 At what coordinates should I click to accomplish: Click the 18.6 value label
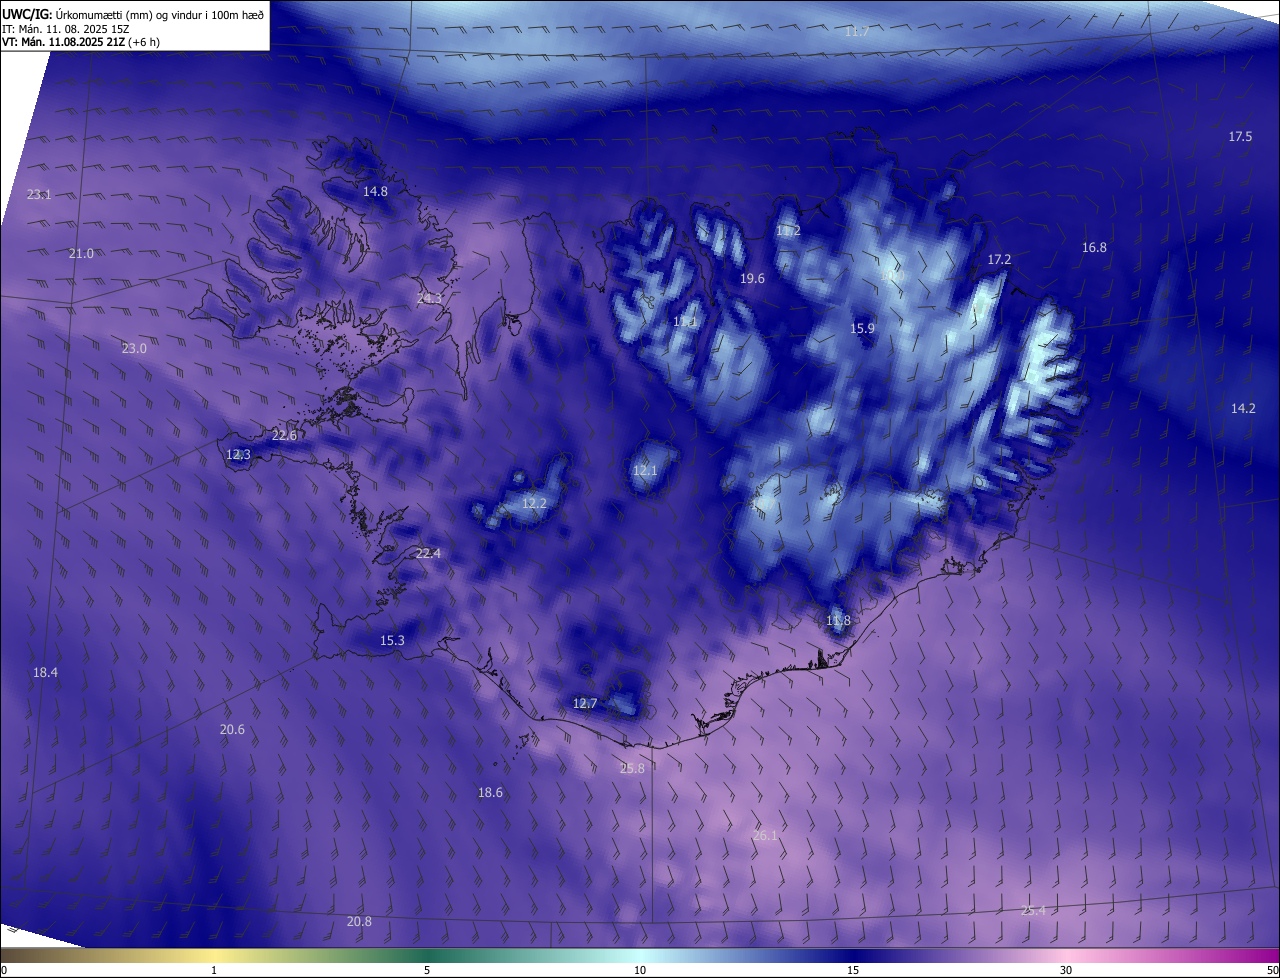pos(490,792)
